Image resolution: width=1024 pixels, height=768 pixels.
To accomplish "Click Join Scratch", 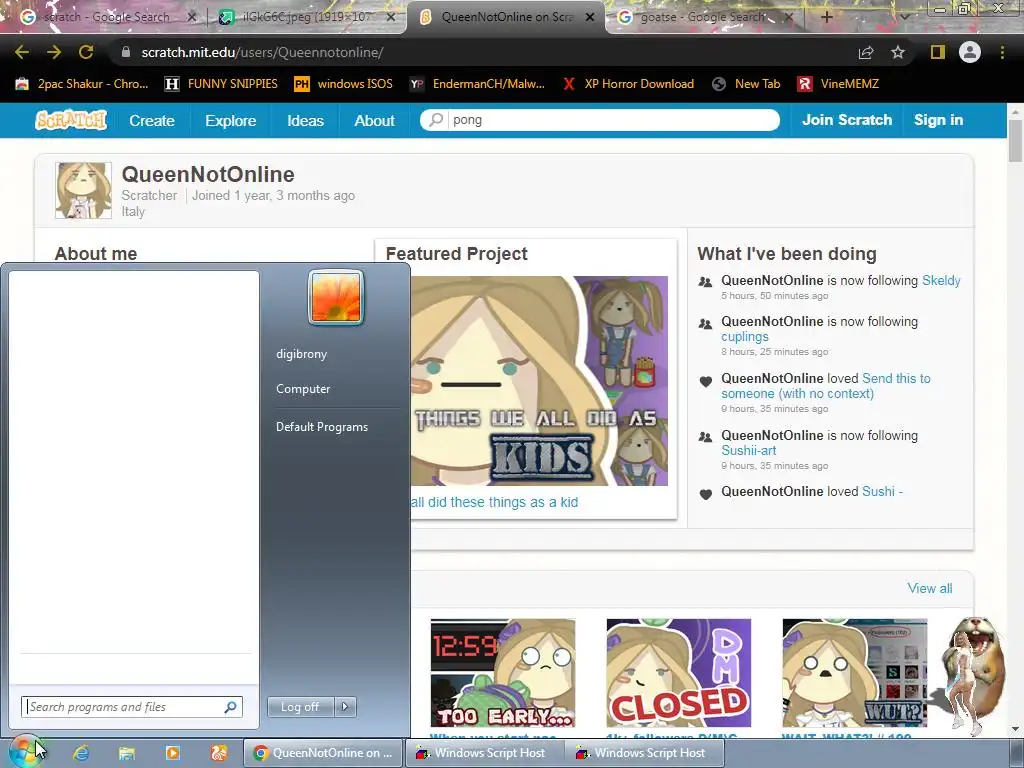I will pyautogui.click(x=846, y=120).
